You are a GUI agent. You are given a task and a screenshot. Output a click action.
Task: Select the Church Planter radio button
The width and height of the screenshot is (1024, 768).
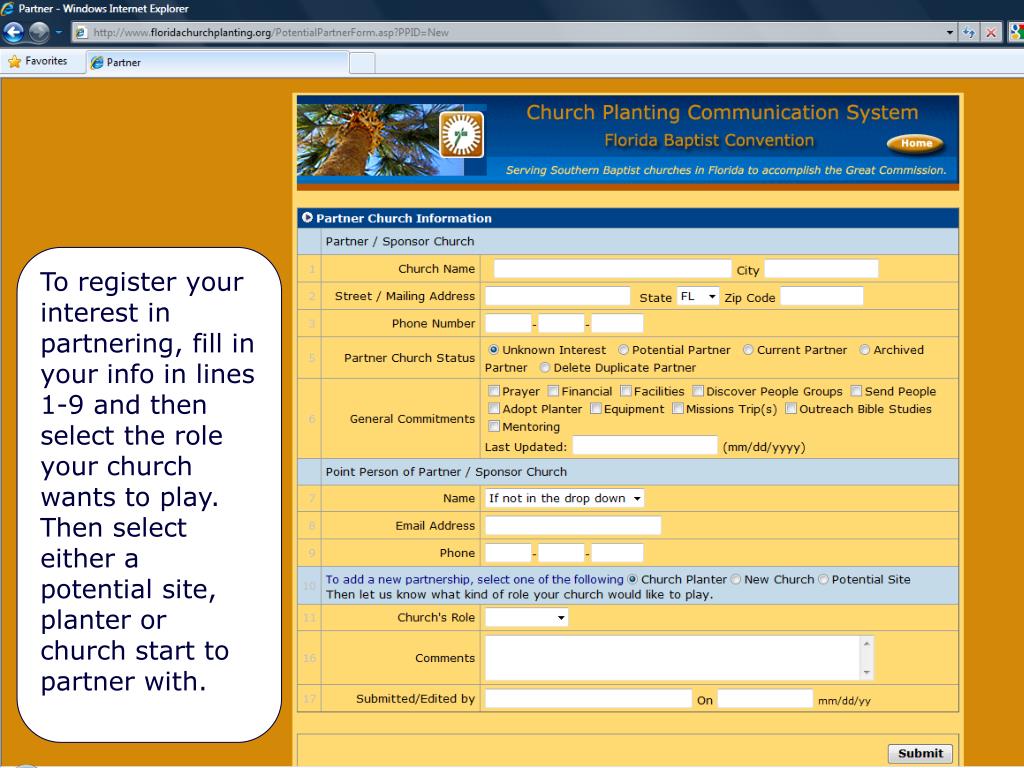[632, 579]
